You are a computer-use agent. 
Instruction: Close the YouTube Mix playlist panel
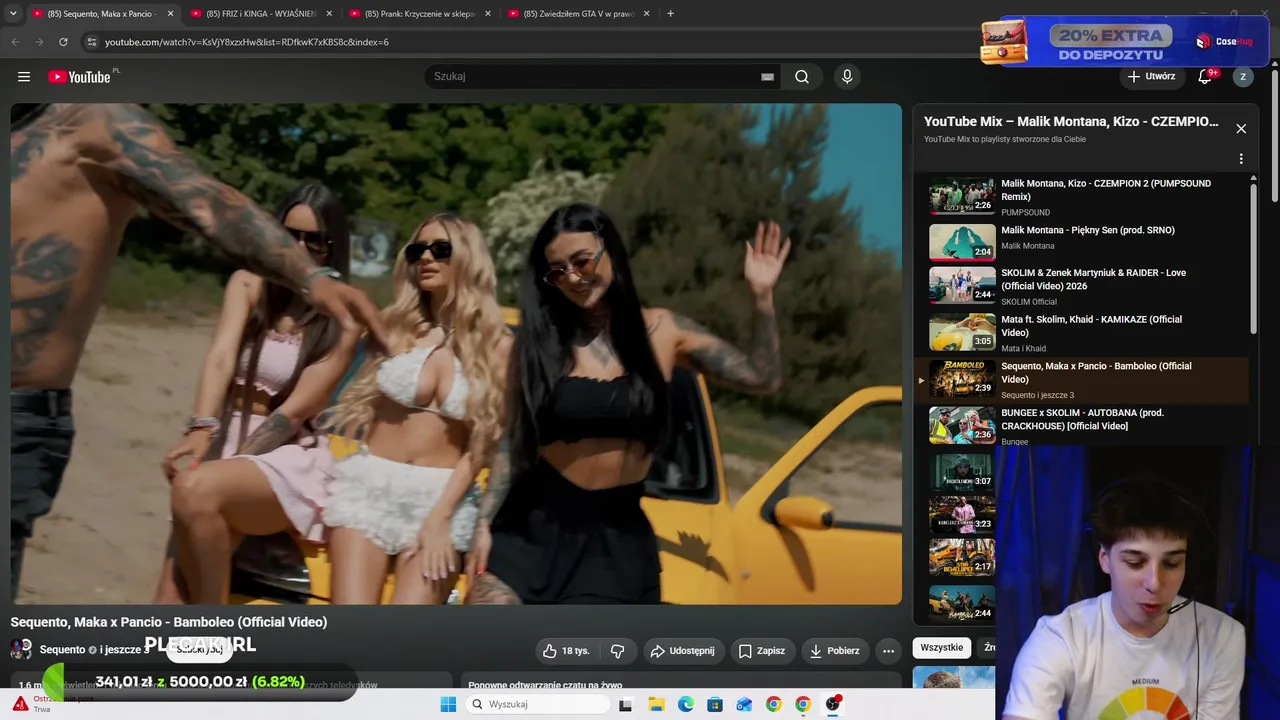click(x=1241, y=129)
